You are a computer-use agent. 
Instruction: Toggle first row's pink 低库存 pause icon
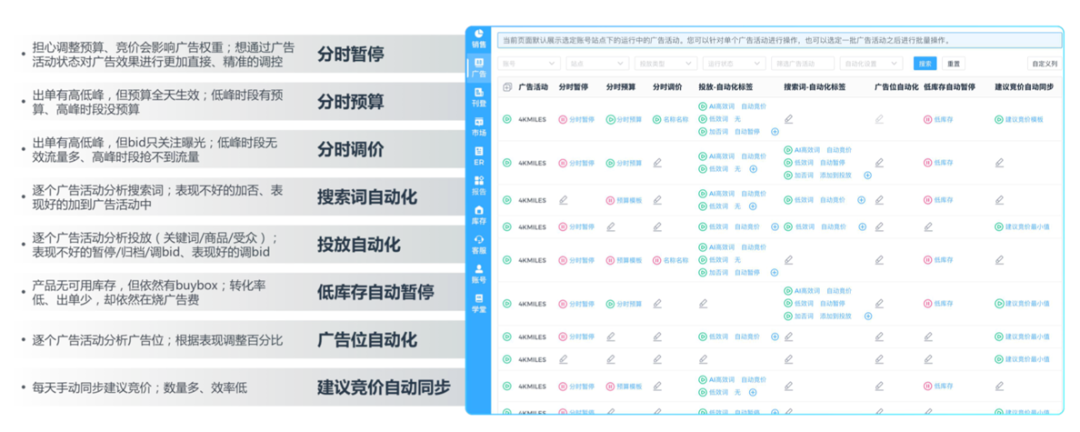[x=928, y=119]
